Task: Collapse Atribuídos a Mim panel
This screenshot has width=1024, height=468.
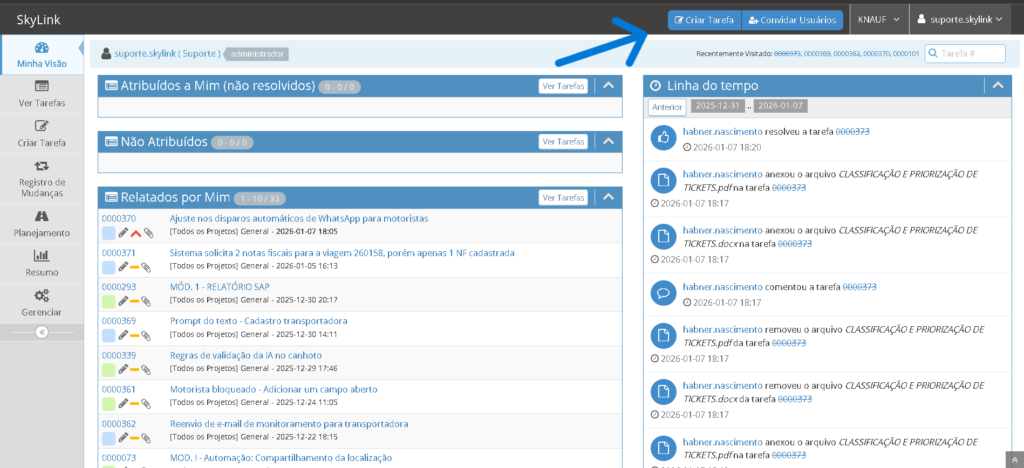Action: coord(608,86)
